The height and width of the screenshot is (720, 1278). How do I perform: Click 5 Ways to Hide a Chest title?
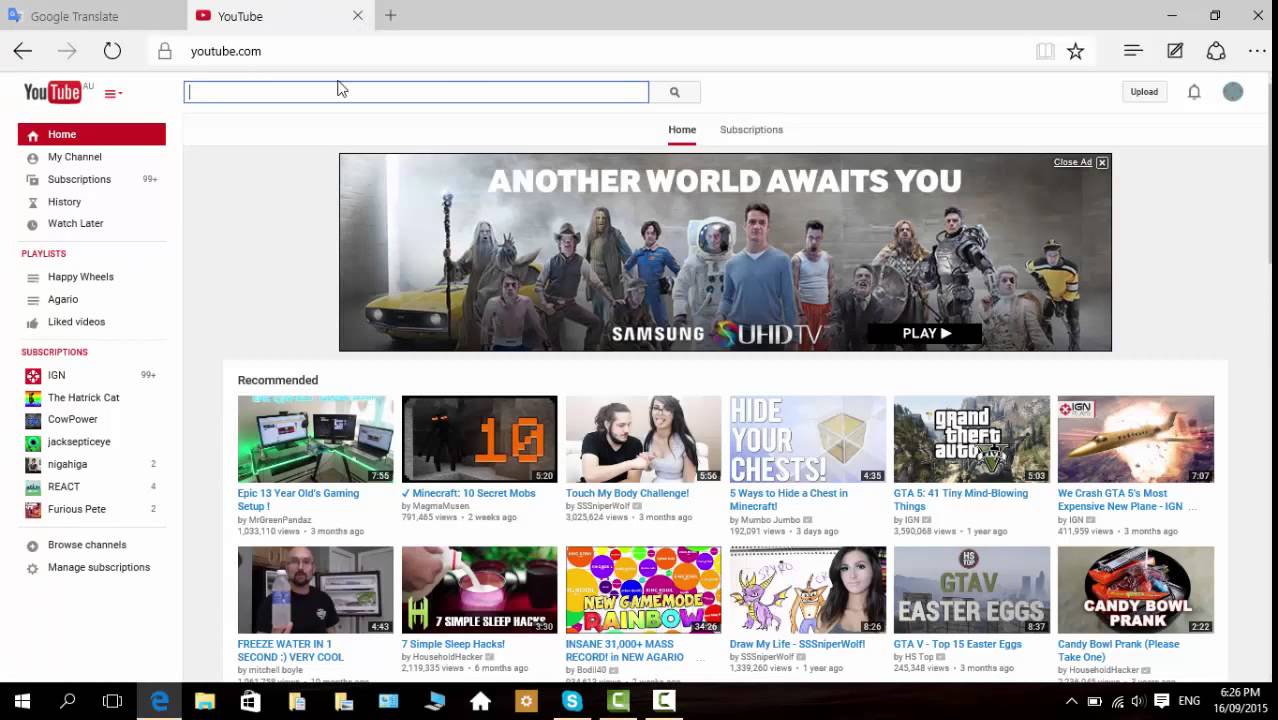tap(788, 499)
